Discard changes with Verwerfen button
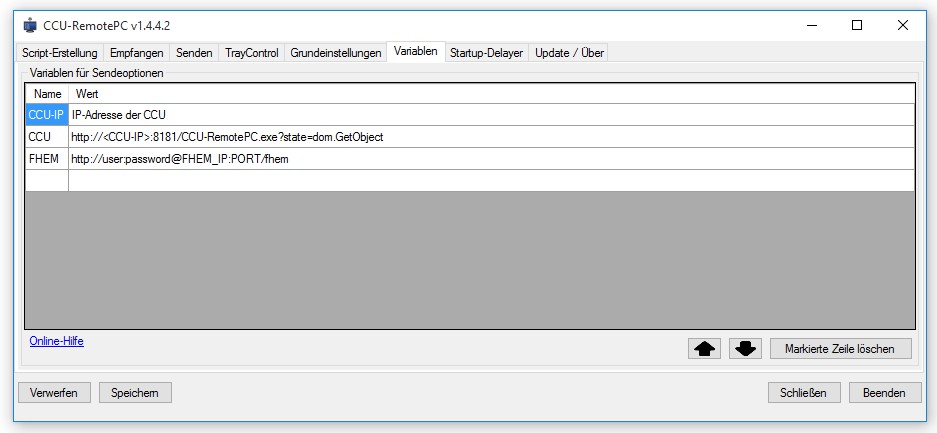This screenshot has height=433, width=937. click(x=54, y=393)
